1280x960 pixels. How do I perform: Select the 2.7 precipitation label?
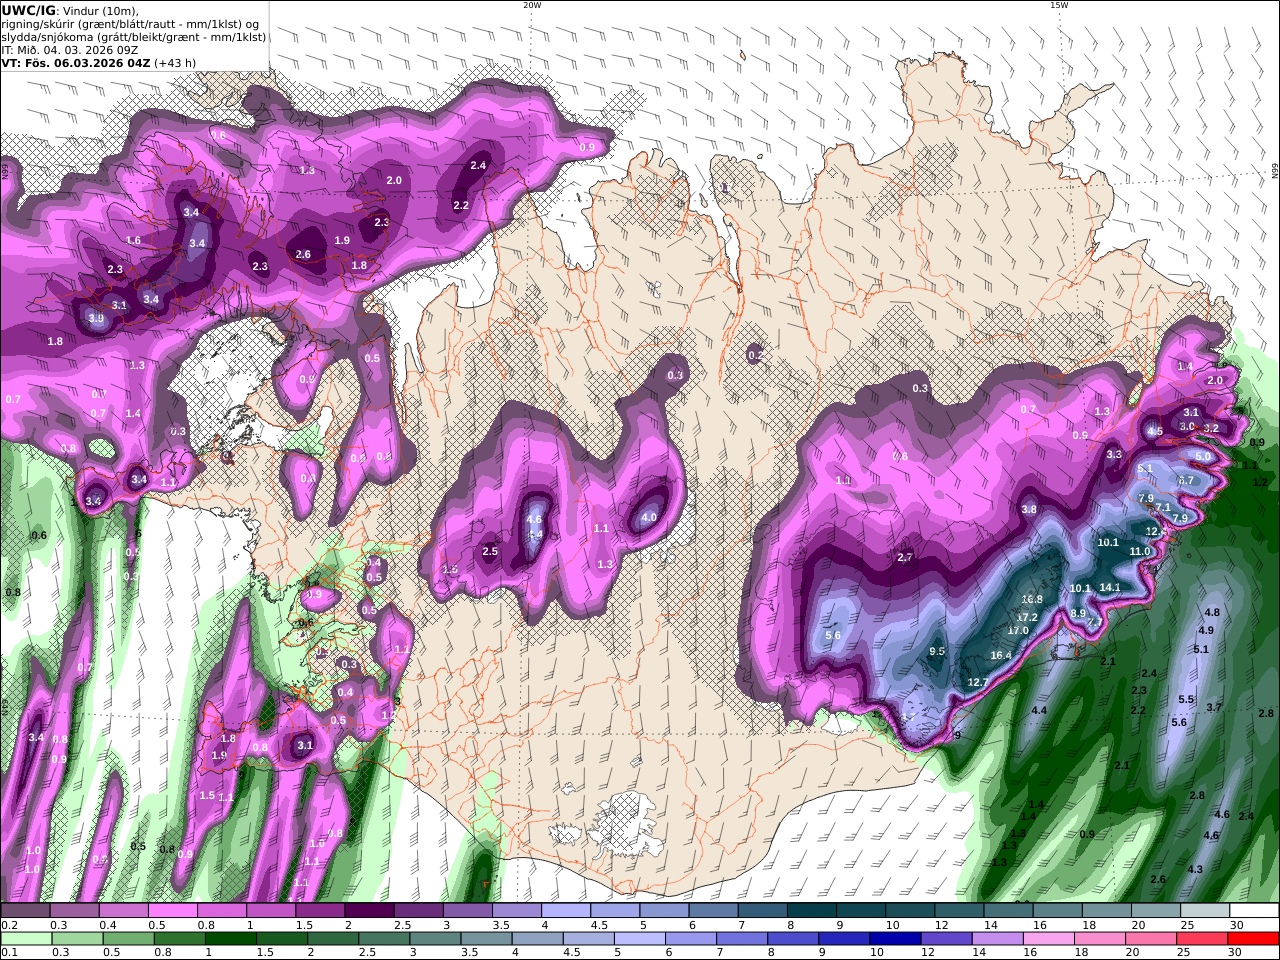[x=906, y=557]
